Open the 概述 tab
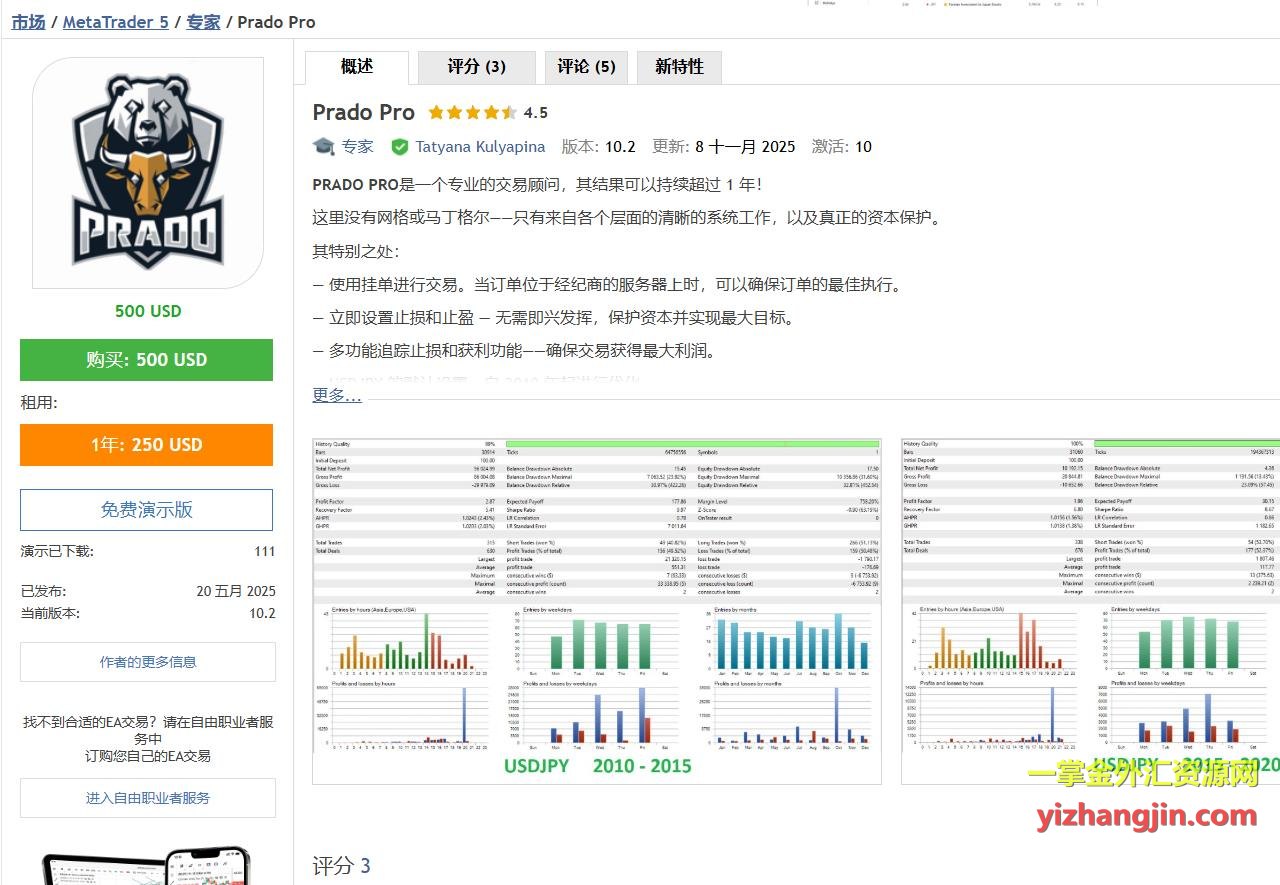The image size is (1280, 885). 357,67
